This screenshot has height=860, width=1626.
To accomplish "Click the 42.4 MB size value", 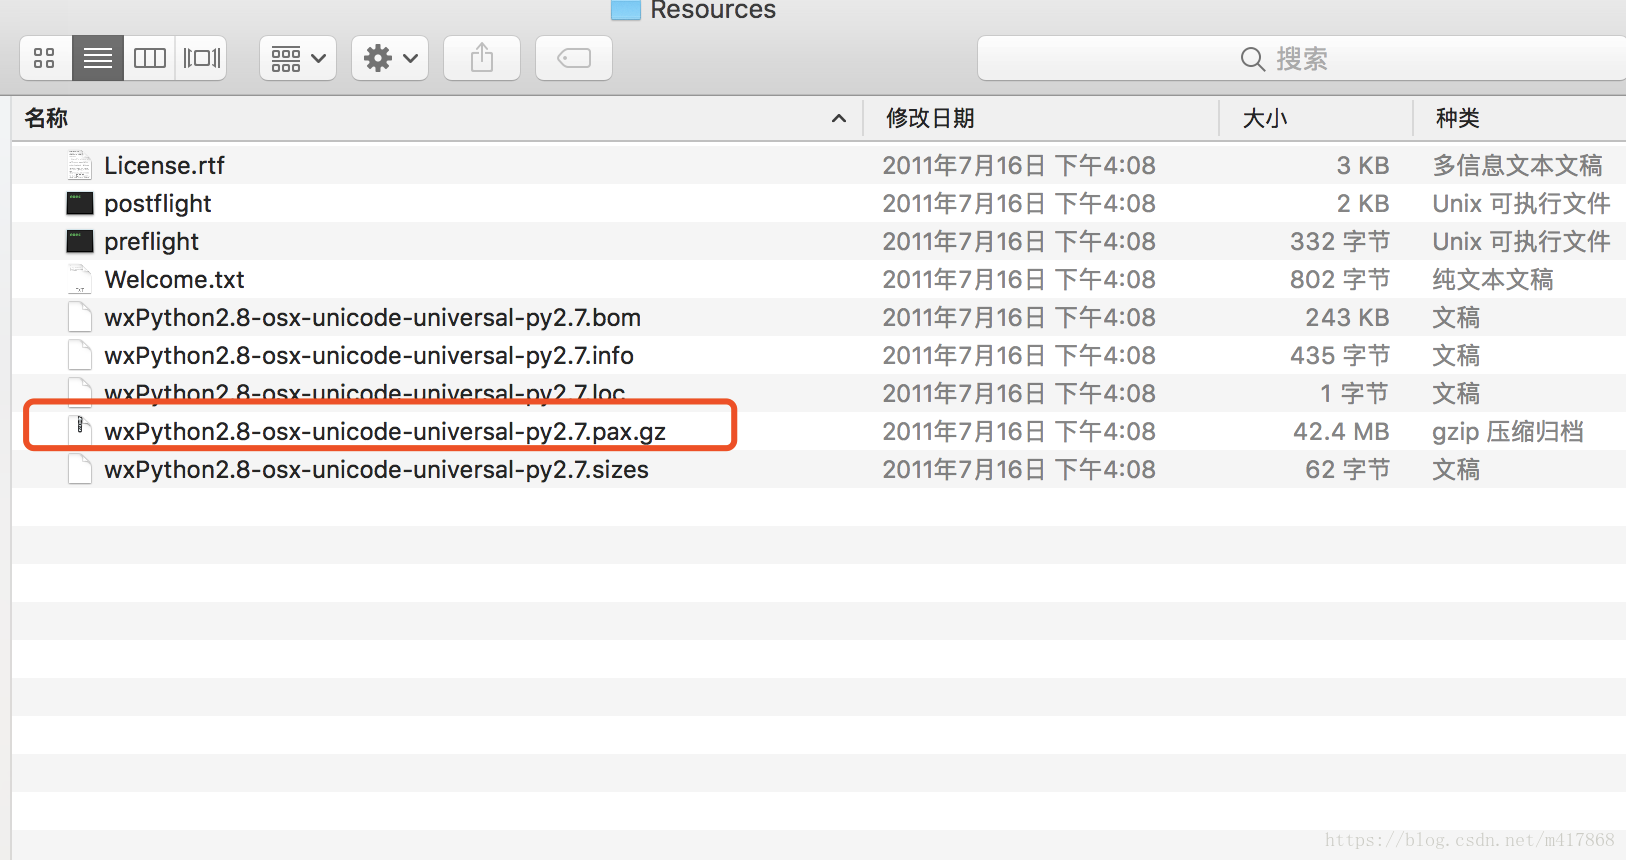I will [1341, 431].
